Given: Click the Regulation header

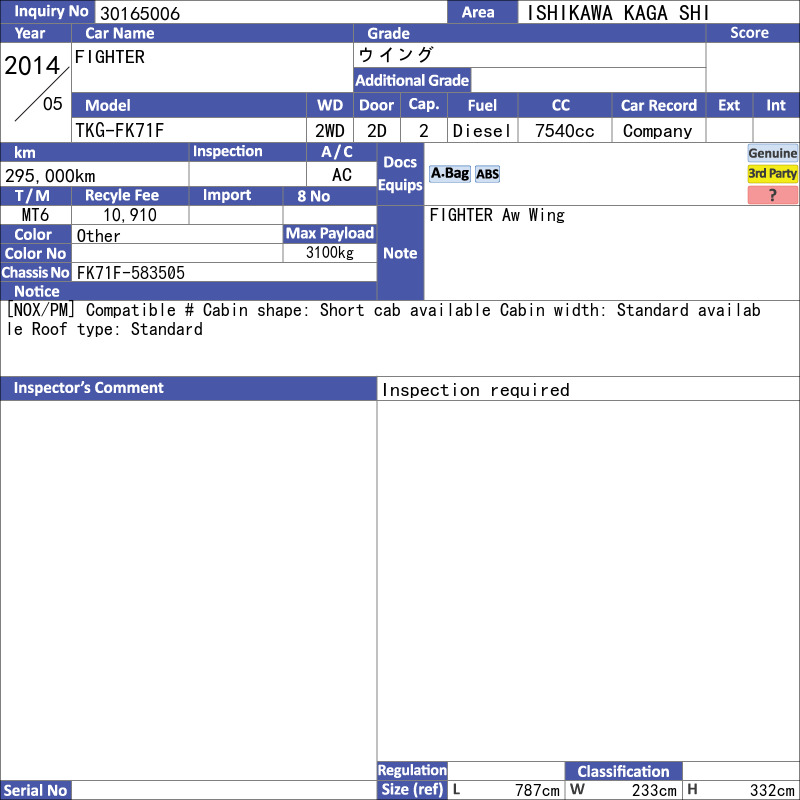Looking at the screenshot, I should pyautogui.click(x=412, y=770).
